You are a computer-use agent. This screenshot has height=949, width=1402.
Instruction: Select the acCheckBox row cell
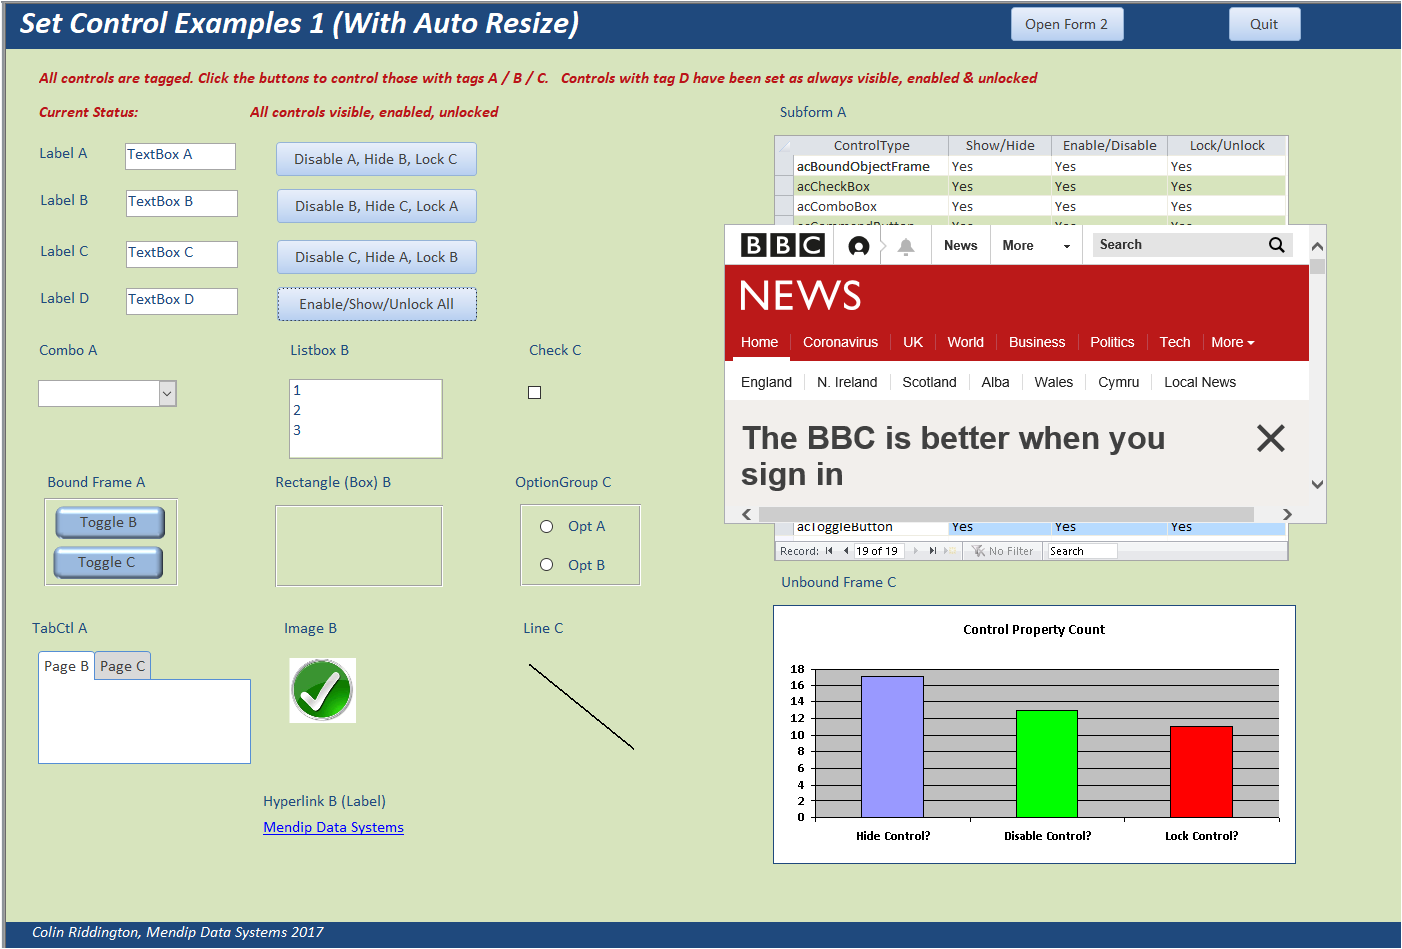871,186
